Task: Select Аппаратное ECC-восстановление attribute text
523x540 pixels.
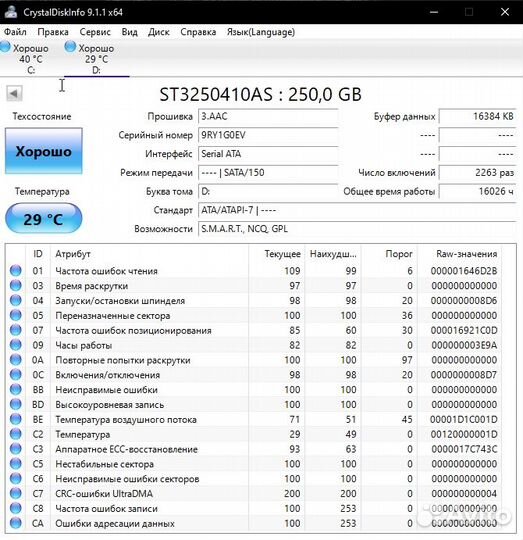Action: click(x=126, y=449)
